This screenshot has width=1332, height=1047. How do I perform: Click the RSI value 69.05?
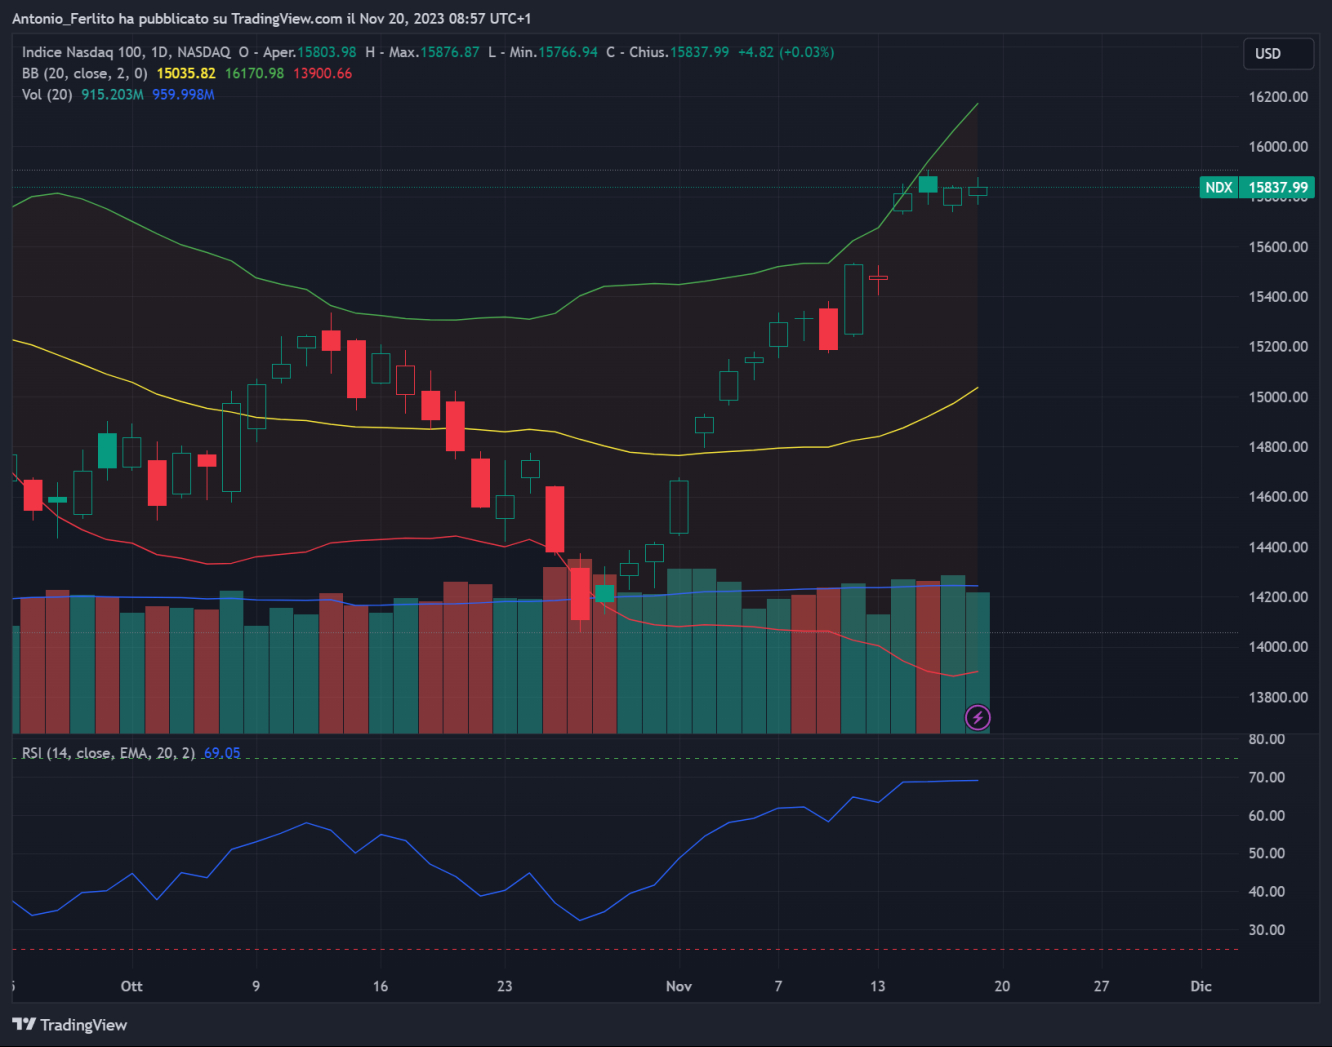[222, 753]
